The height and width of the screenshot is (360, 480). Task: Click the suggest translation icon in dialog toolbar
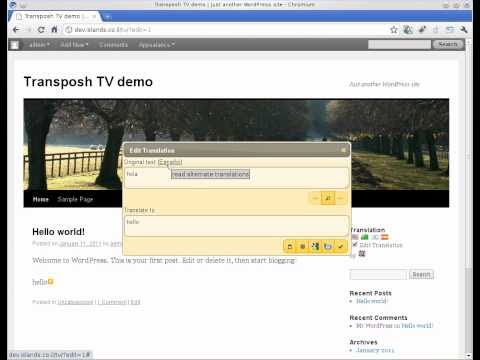tap(315, 247)
